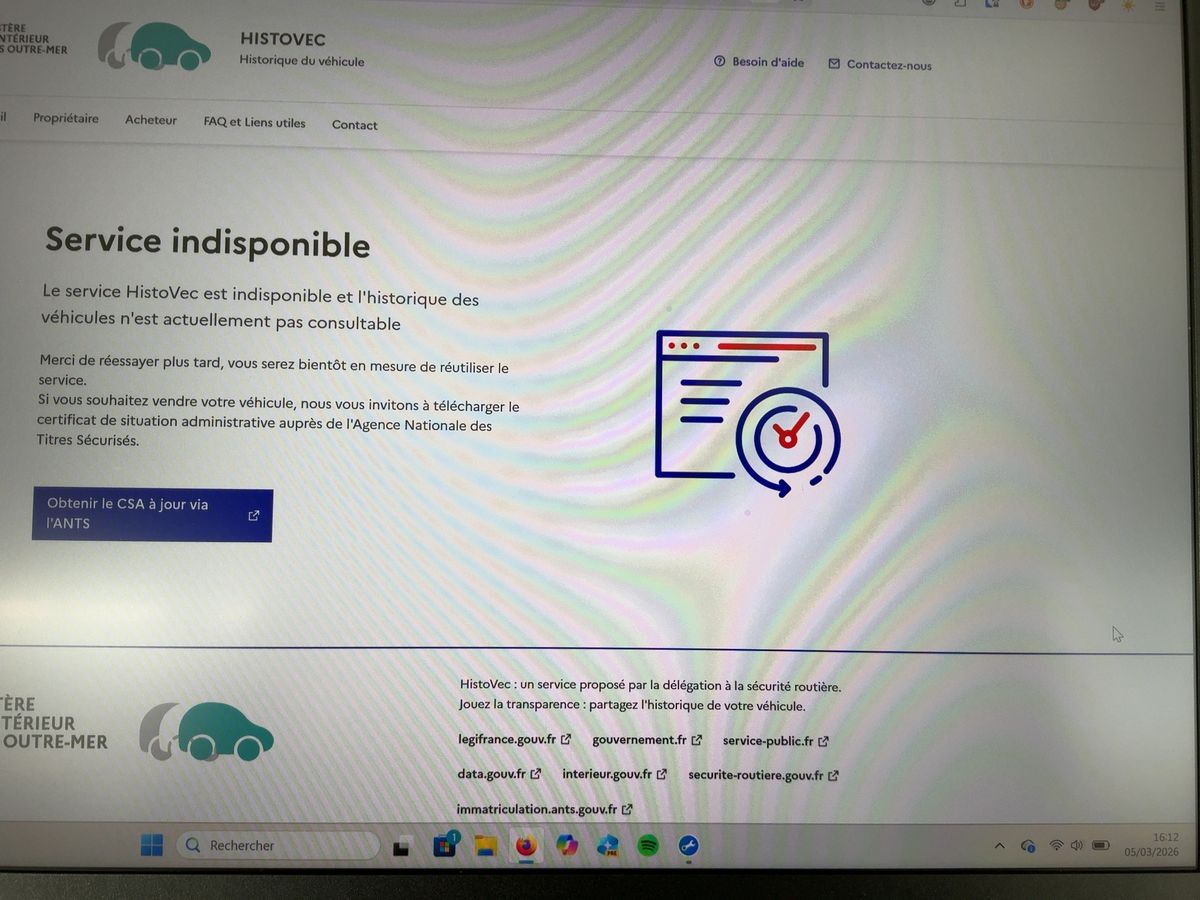1200x900 pixels.
Task: Open Wi-Fi network settings in system tray
Action: 1056,846
